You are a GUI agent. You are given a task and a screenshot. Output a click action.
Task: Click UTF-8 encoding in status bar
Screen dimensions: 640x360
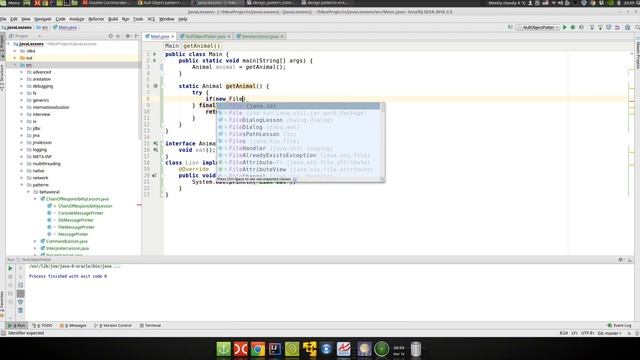click(x=587, y=333)
